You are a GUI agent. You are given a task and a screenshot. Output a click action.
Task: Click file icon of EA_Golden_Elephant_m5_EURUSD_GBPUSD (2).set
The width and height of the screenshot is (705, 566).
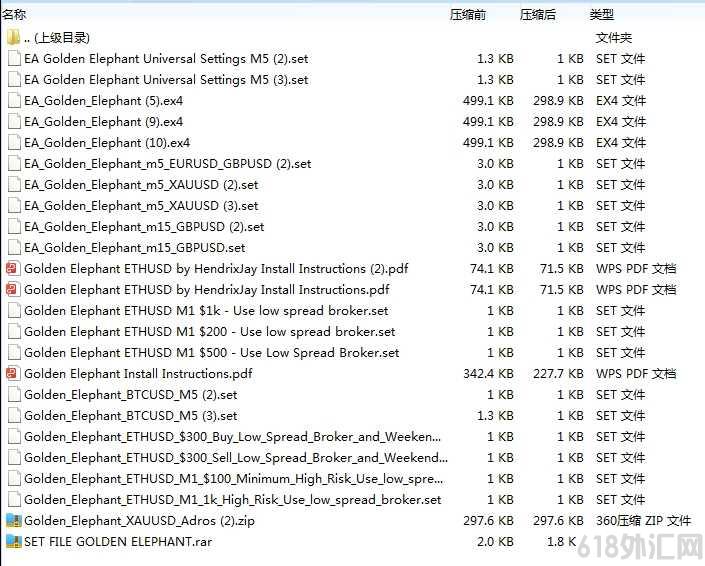click(x=14, y=164)
